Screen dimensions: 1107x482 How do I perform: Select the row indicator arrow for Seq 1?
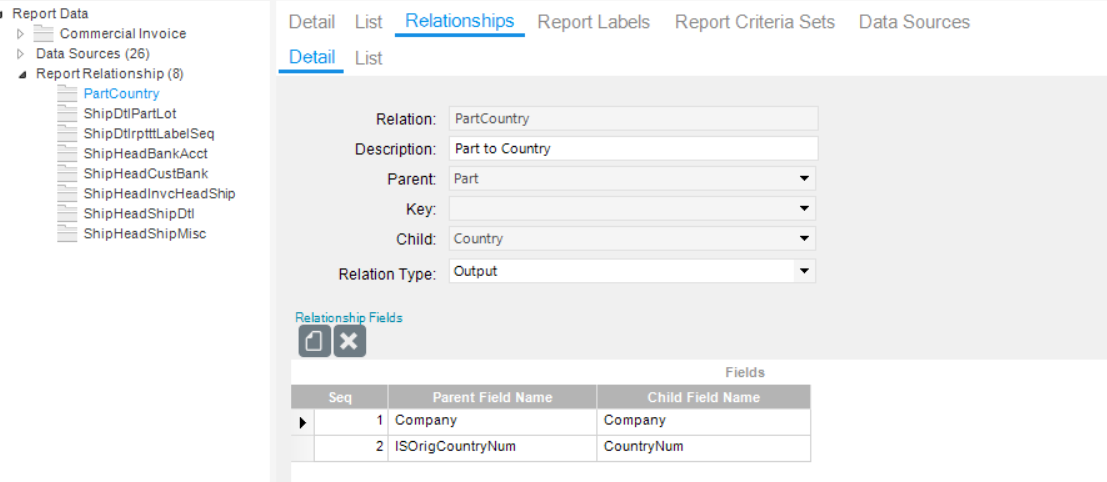pyautogui.click(x=303, y=422)
